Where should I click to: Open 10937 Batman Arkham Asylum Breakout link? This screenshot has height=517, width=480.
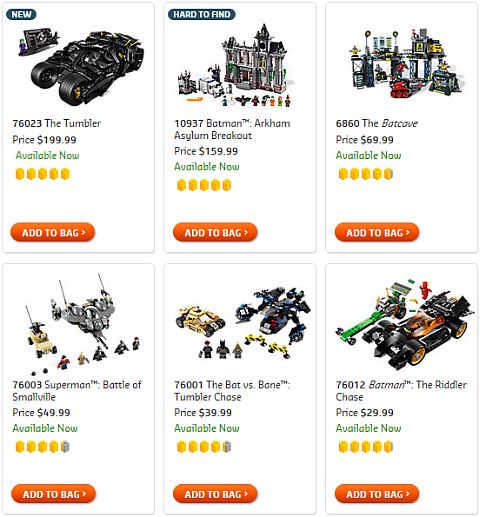(x=232, y=129)
